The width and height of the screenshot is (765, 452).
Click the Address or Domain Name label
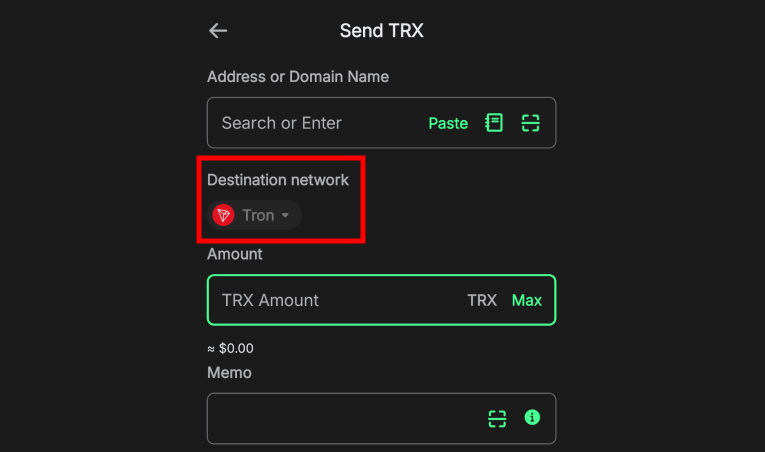click(x=298, y=77)
